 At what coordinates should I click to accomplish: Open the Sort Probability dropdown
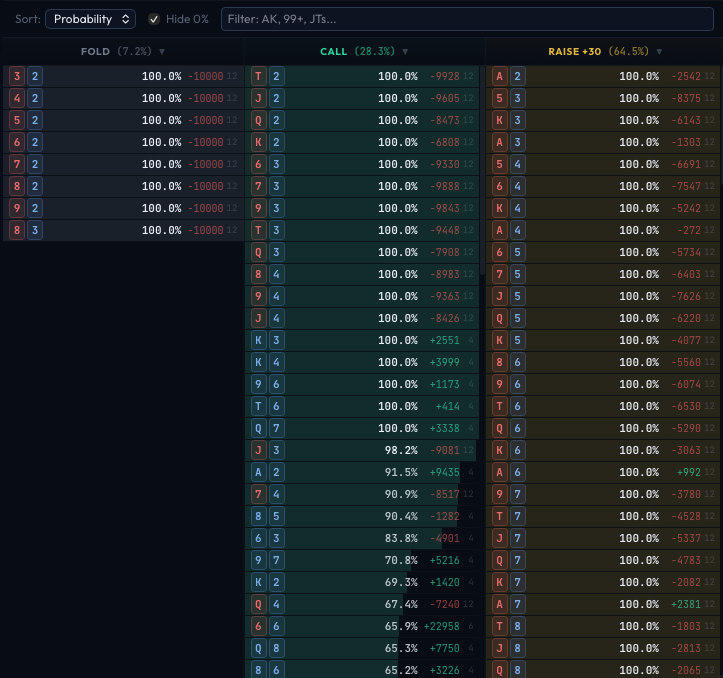coord(90,19)
